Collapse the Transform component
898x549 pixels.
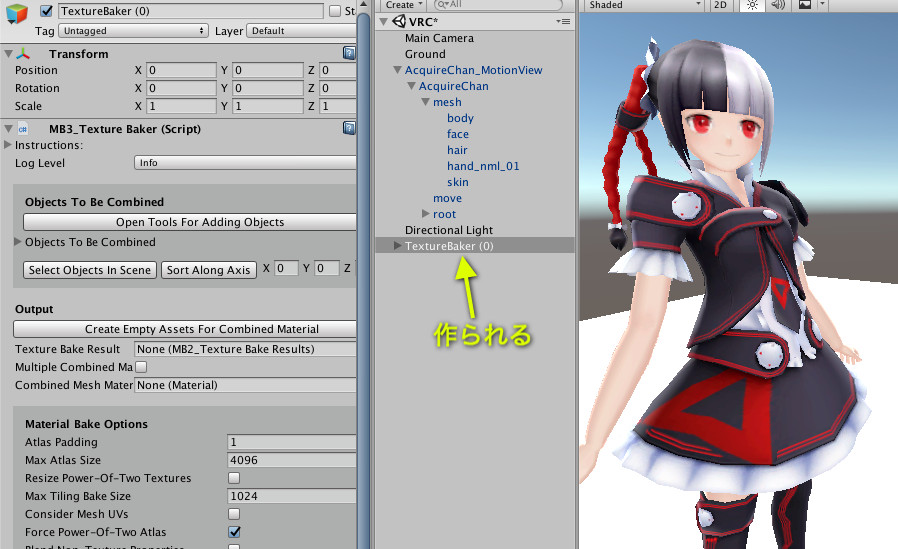click(9, 54)
